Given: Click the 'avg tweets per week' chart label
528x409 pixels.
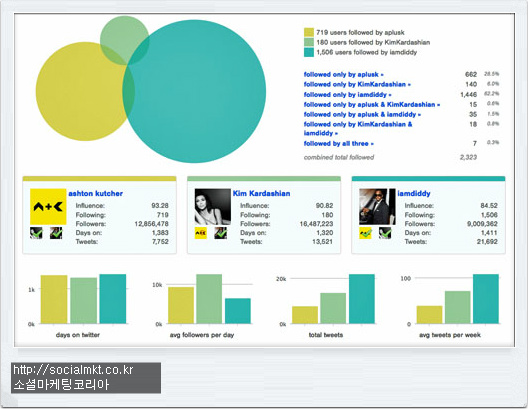Looking at the screenshot, I should pos(450,335).
